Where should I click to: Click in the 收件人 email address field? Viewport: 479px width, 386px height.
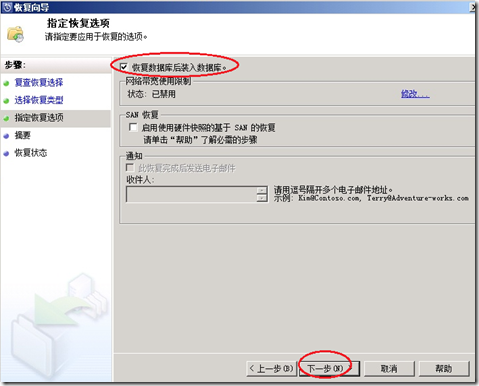191,194
